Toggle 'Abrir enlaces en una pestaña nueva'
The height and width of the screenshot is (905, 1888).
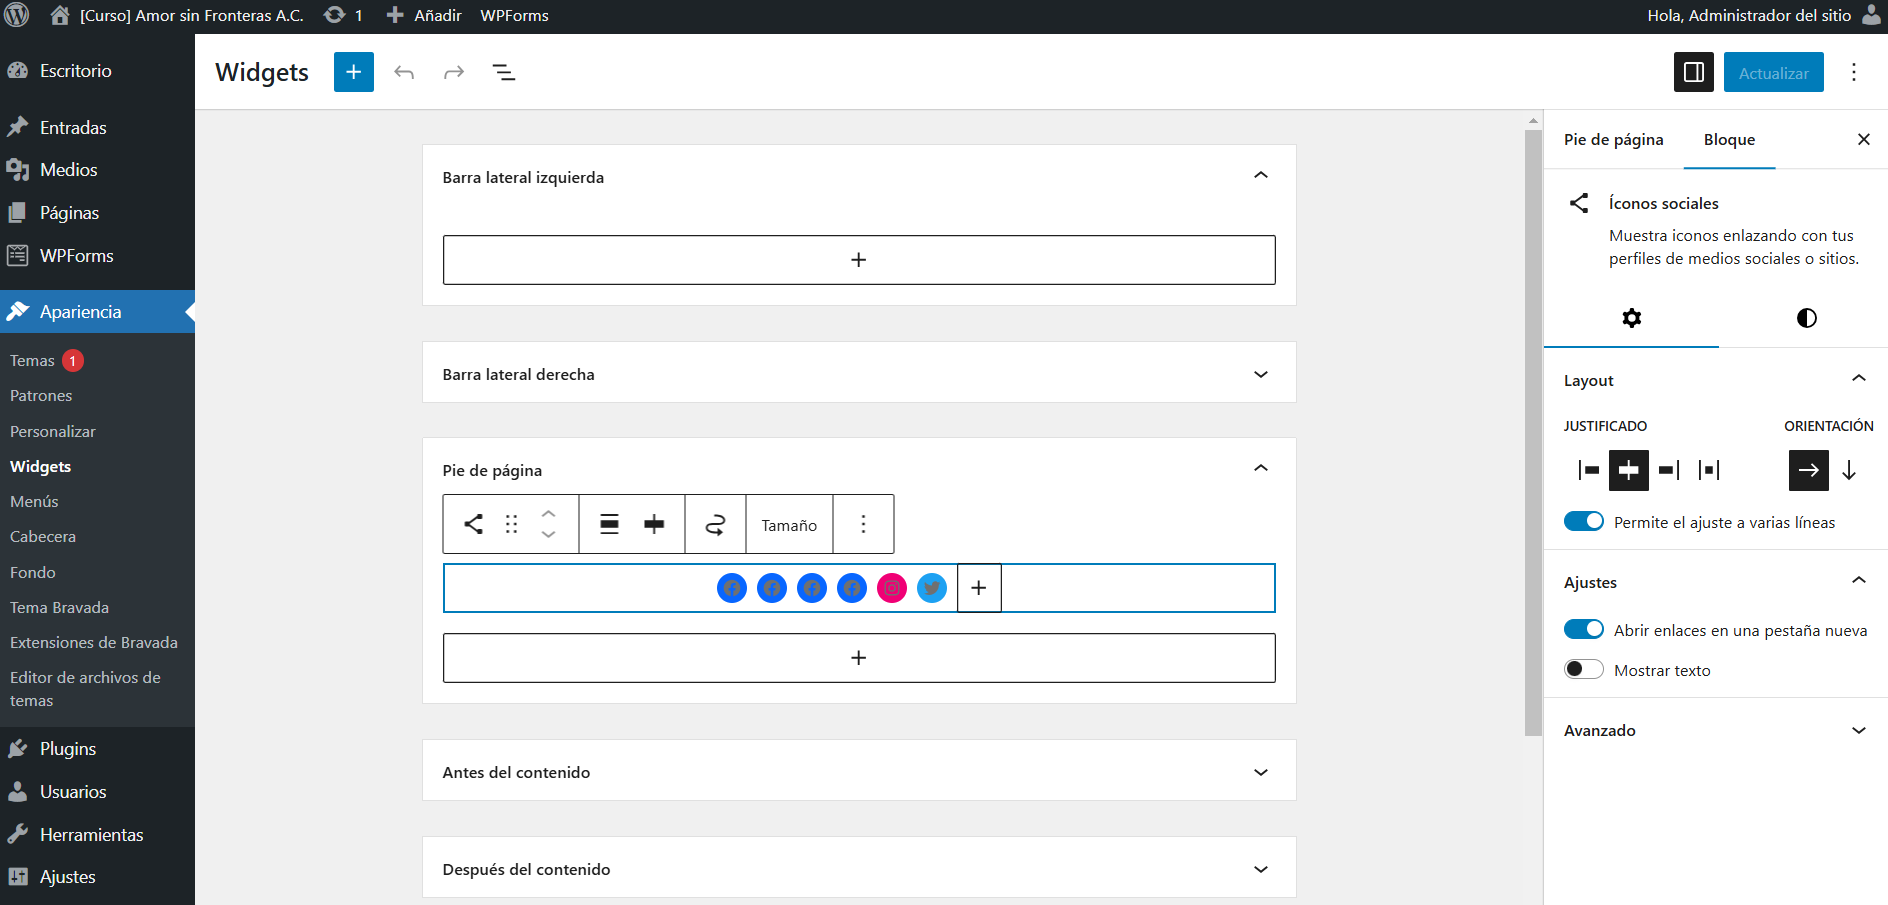coord(1583,629)
